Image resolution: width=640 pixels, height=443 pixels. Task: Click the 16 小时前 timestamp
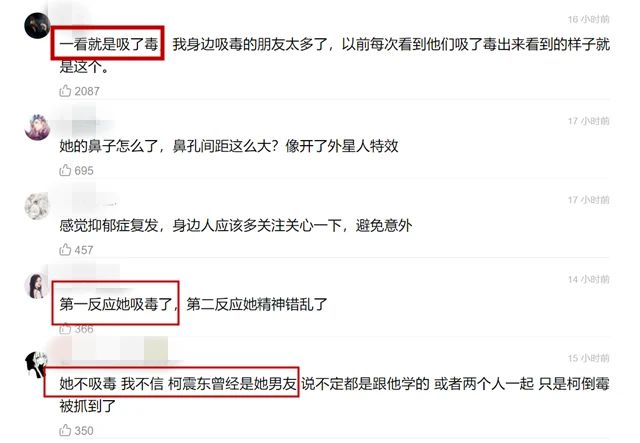tap(588, 19)
